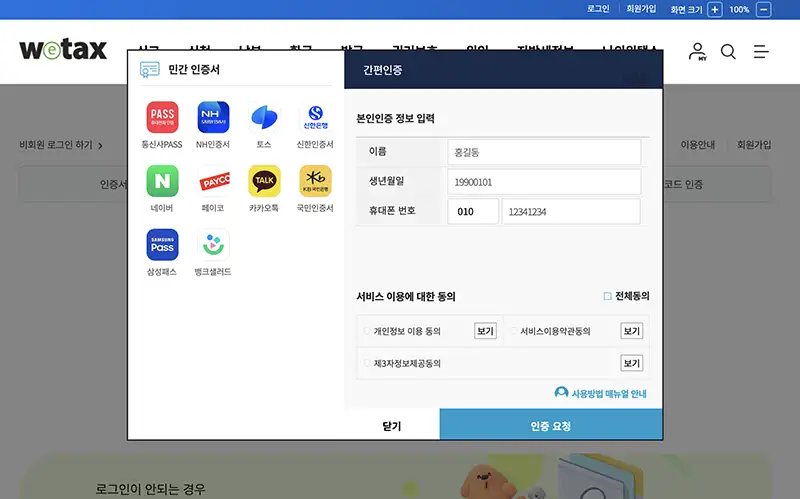Image resolution: width=800 pixels, height=499 pixels.
Task: Open 이용안내 on the background page
Action: 697,145
